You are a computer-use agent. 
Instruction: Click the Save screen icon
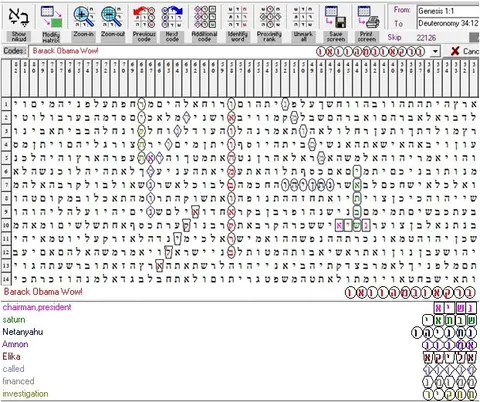click(x=335, y=17)
